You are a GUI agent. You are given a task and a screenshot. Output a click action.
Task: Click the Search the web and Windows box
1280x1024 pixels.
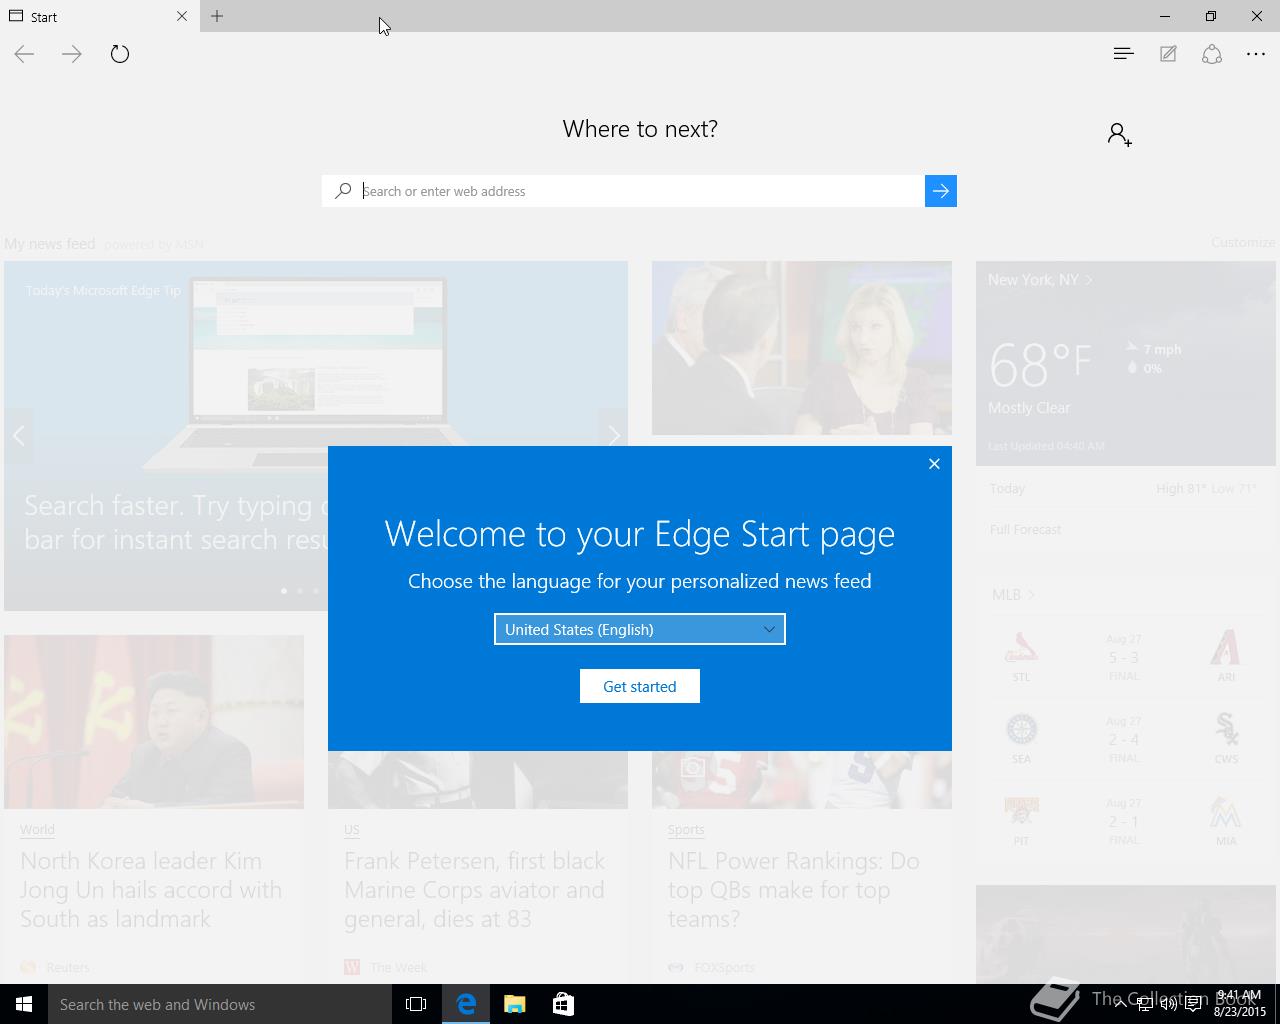220,1004
